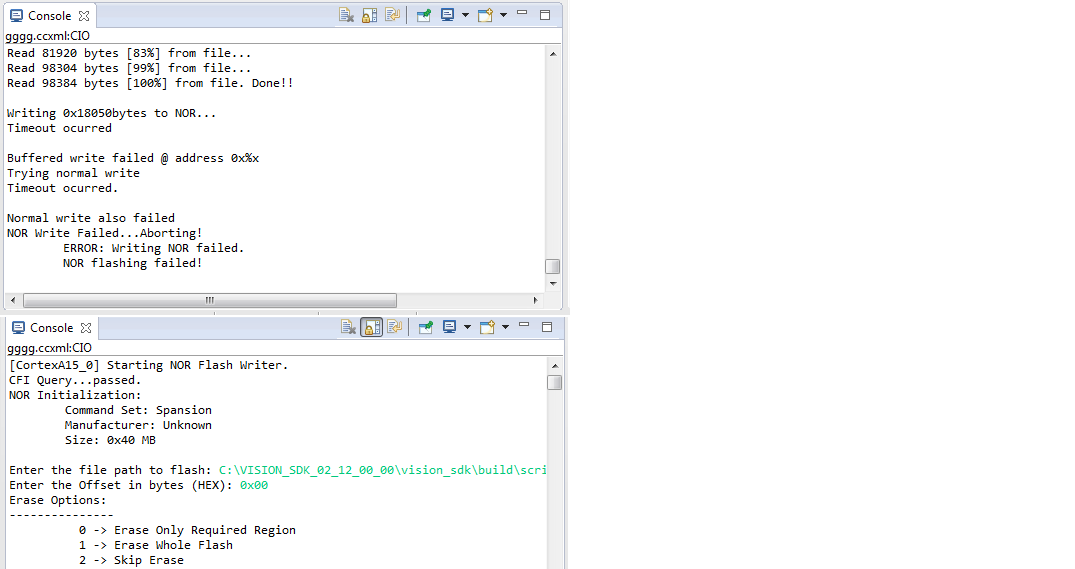Disable Scroll Lock in bottom console
The height and width of the screenshot is (569, 1075).
point(372,327)
